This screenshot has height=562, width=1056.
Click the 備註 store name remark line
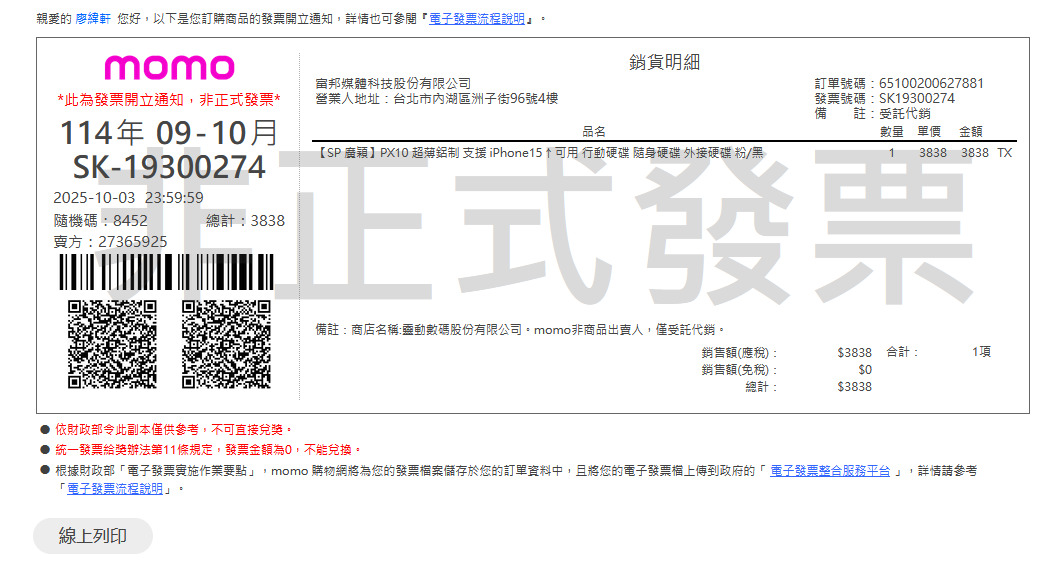520,329
